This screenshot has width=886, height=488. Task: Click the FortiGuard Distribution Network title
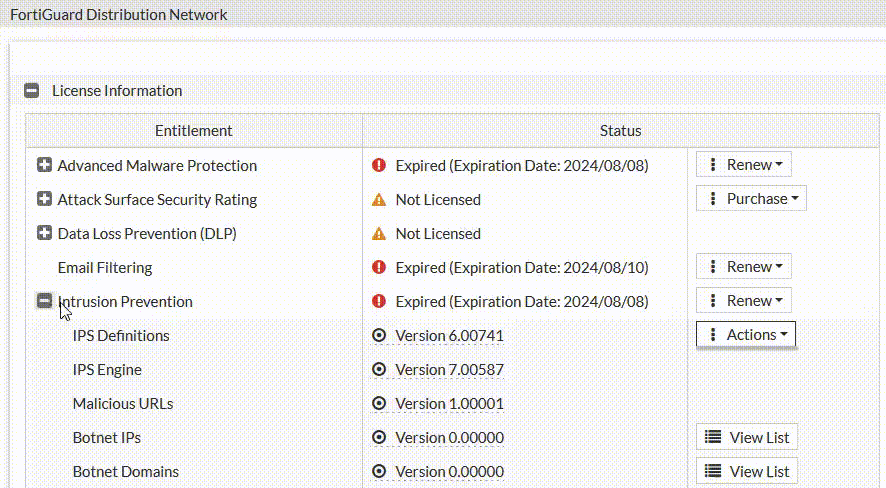(119, 14)
